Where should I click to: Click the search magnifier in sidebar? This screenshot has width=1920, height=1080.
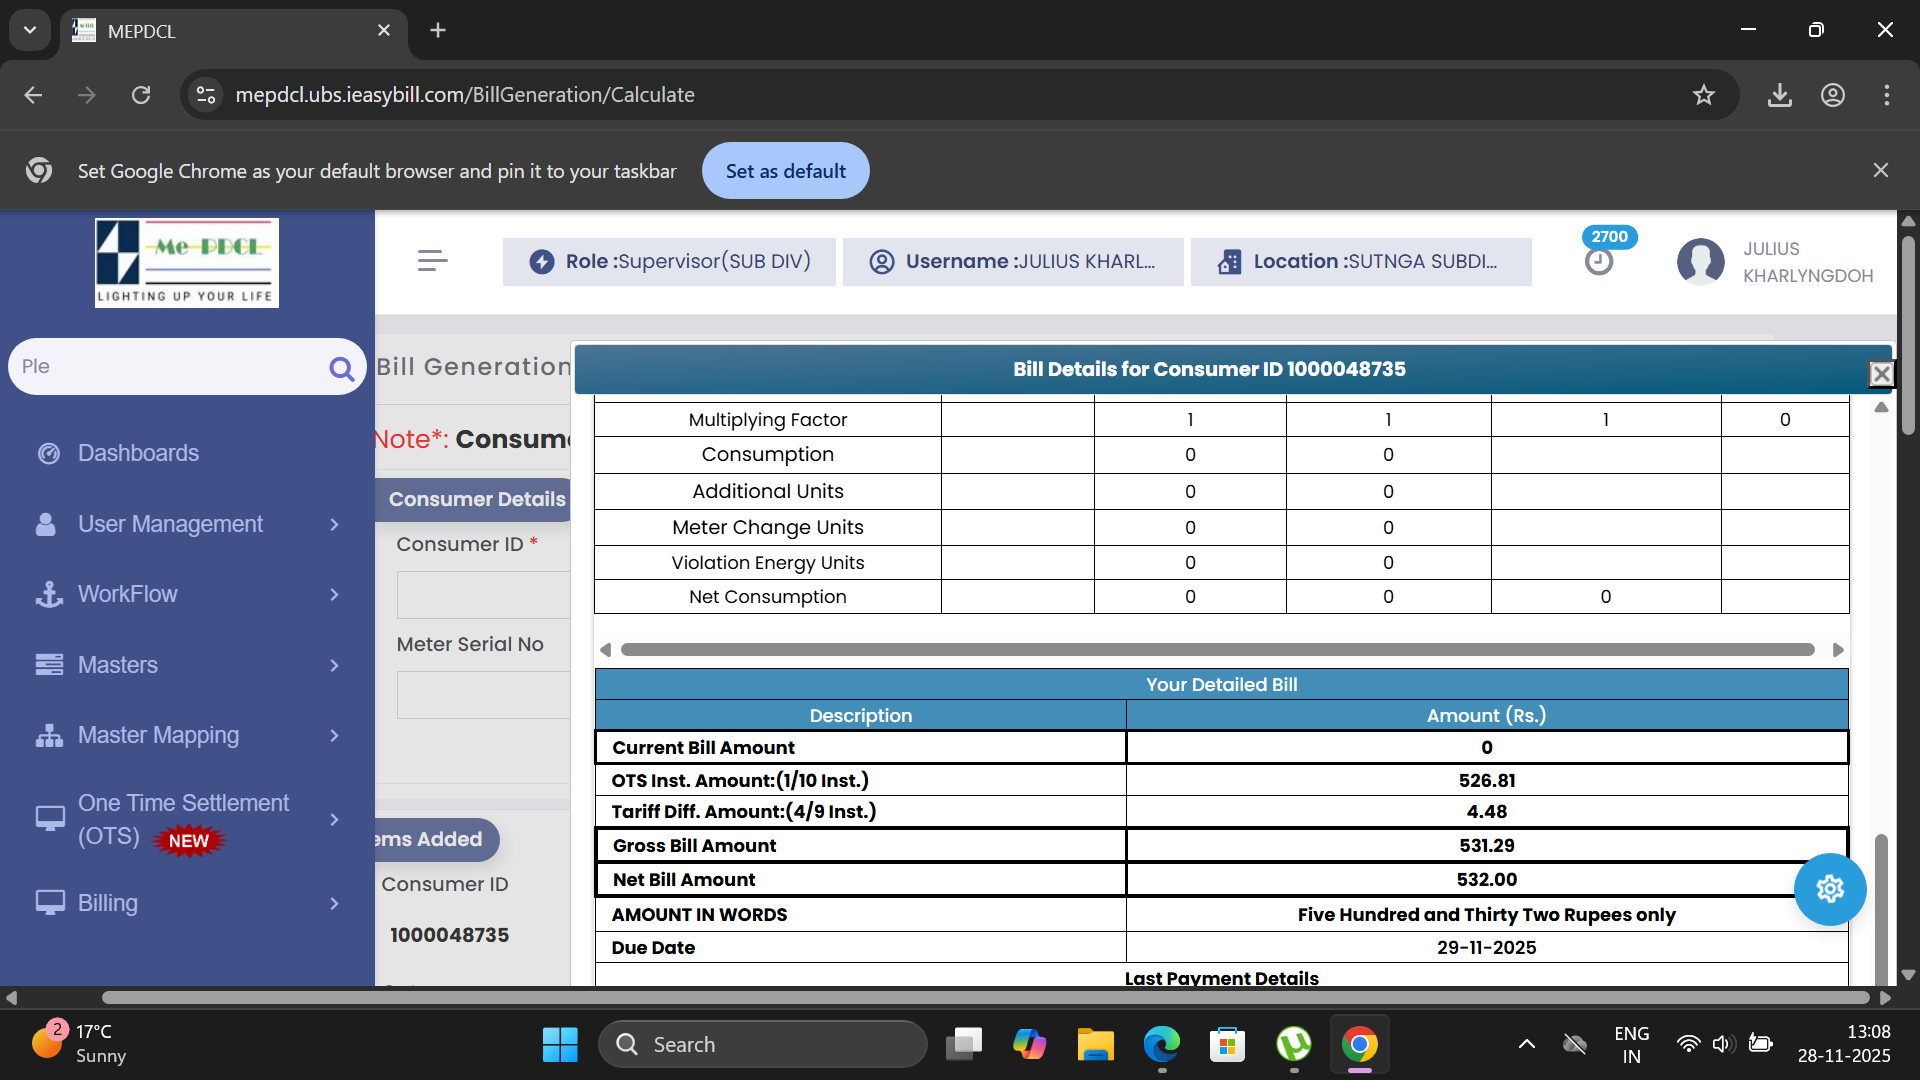pyautogui.click(x=341, y=369)
